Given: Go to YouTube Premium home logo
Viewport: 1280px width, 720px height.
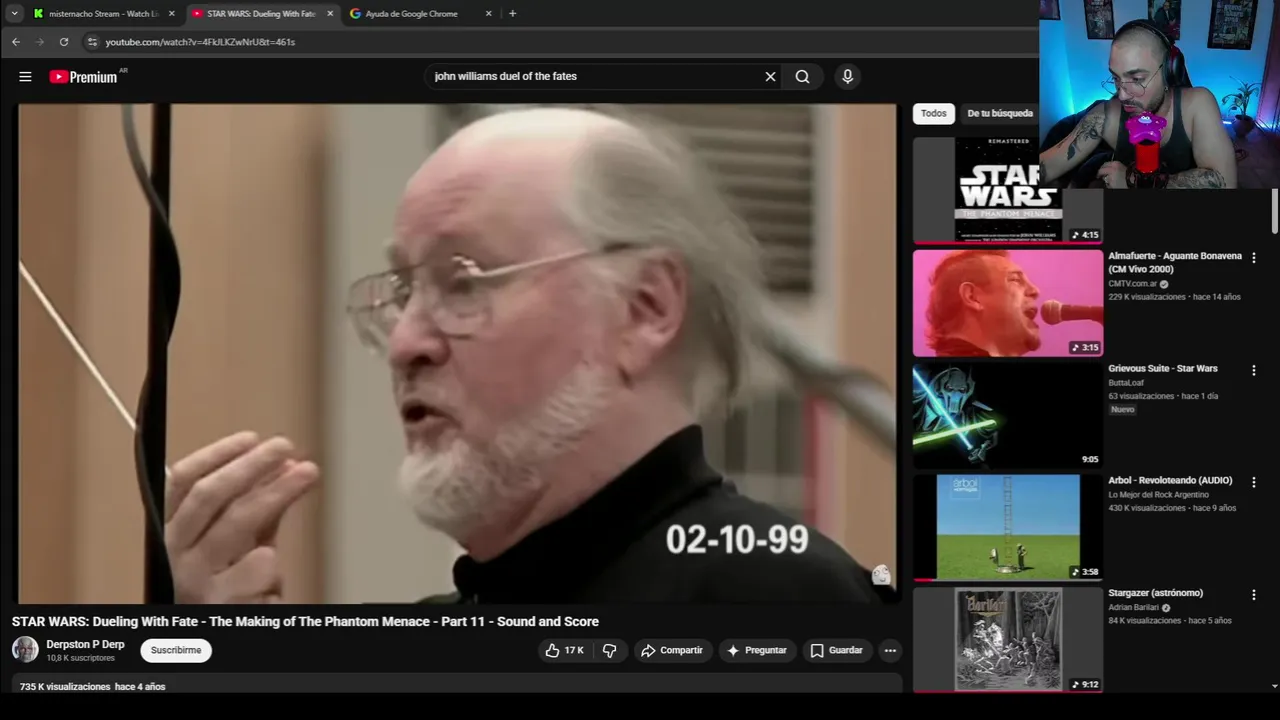Looking at the screenshot, I should pos(84,77).
